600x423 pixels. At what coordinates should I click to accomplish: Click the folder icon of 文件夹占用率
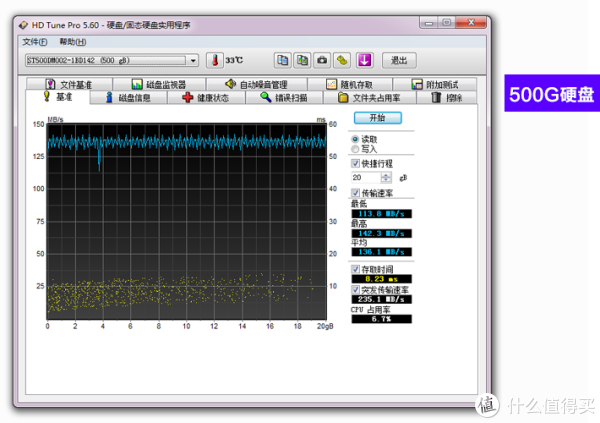click(343, 98)
